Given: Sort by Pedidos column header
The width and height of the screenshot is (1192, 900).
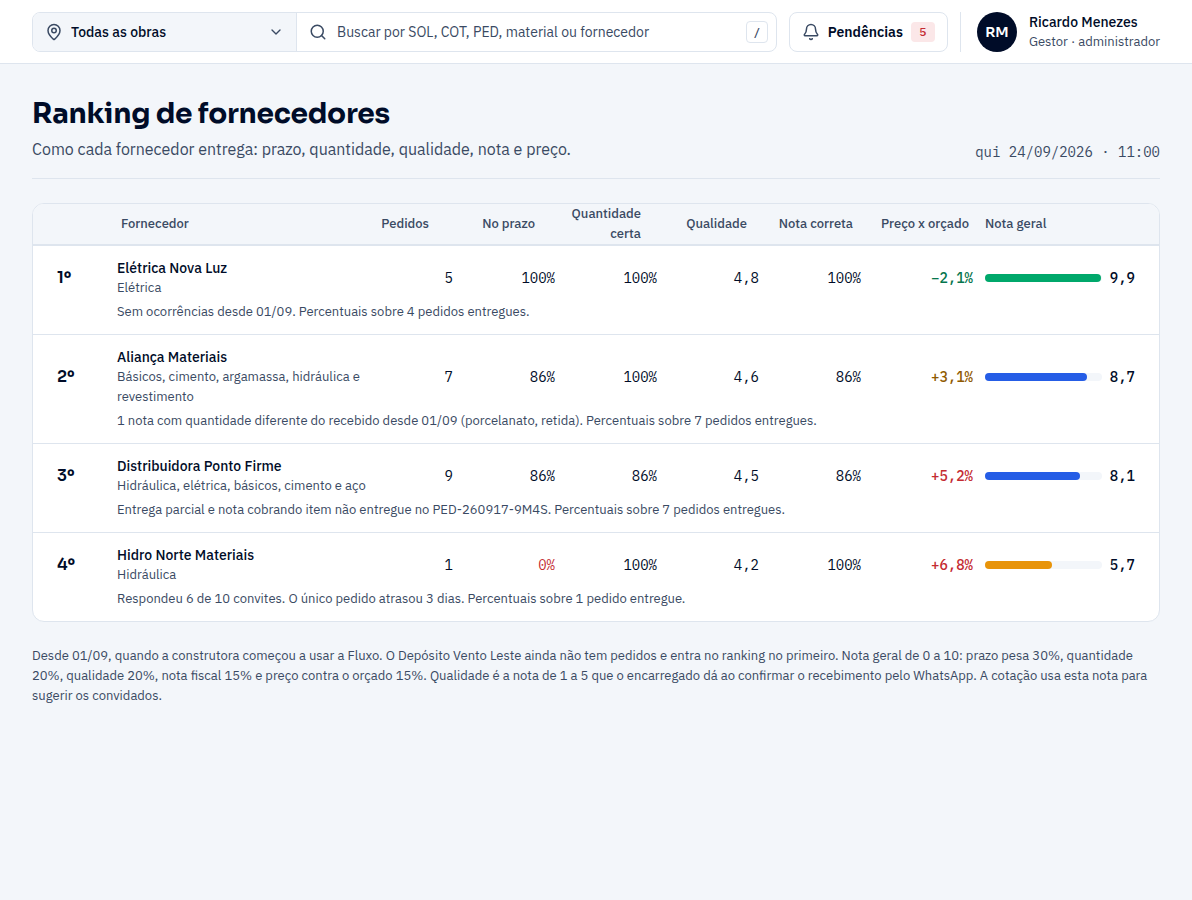Looking at the screenshot, I should click(404, 223).
